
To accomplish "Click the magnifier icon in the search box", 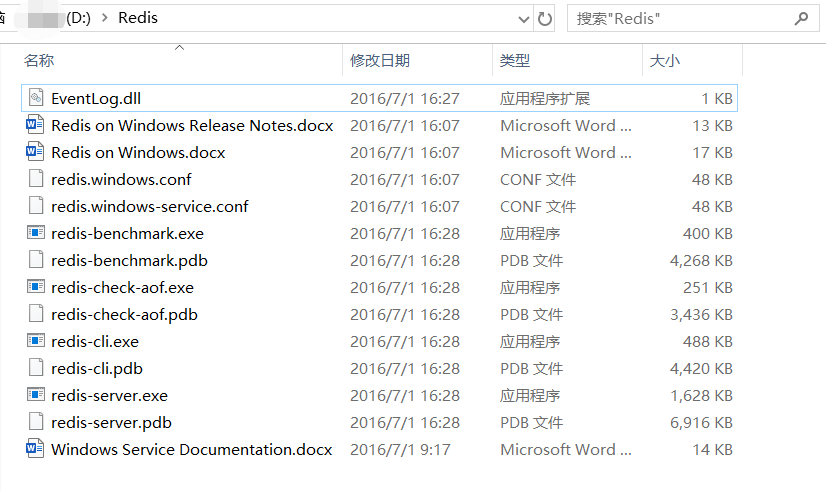I will 801,18.
